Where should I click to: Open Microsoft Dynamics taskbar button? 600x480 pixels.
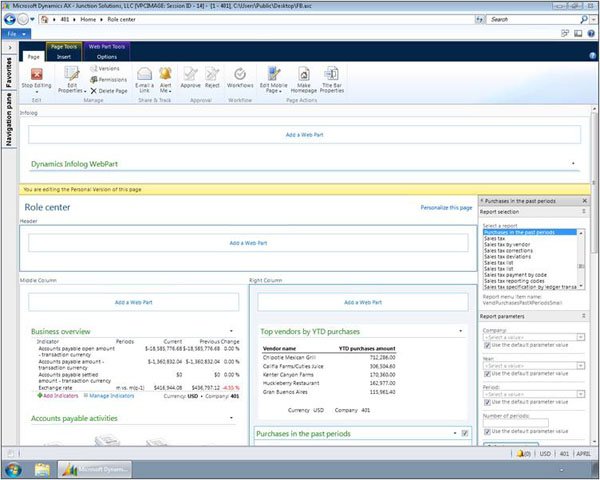point(95,469)
